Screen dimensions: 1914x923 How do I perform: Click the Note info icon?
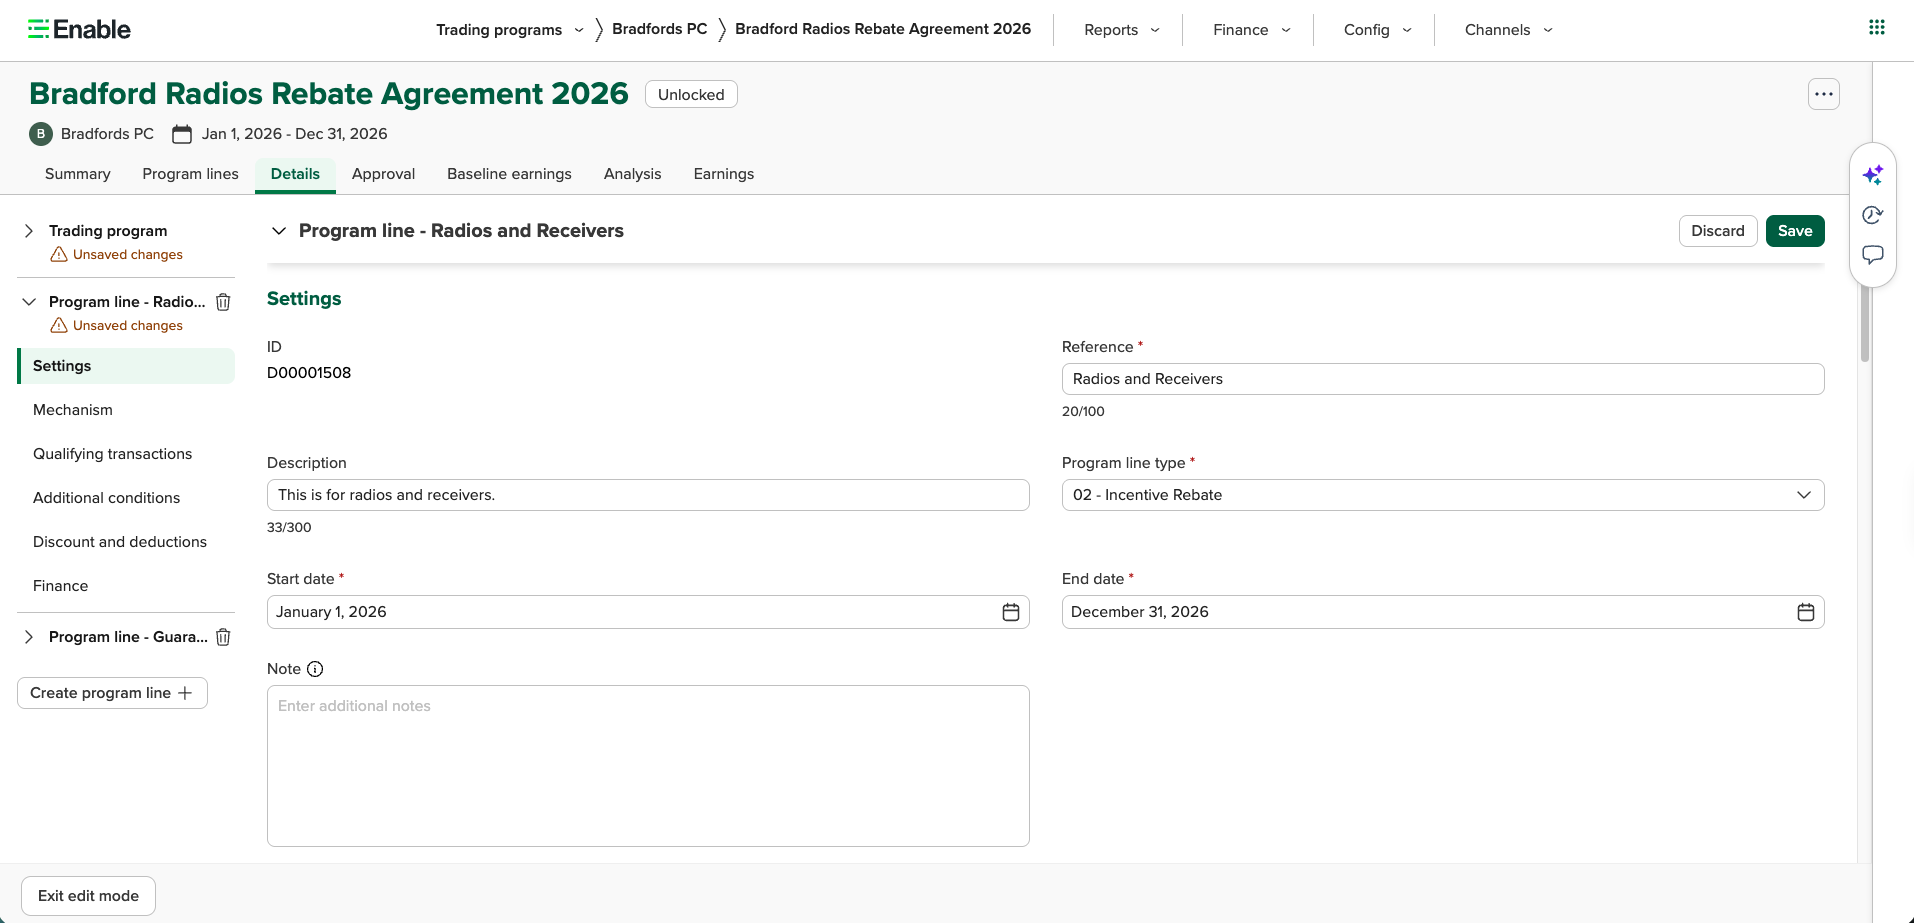click(x=315, y=669)
